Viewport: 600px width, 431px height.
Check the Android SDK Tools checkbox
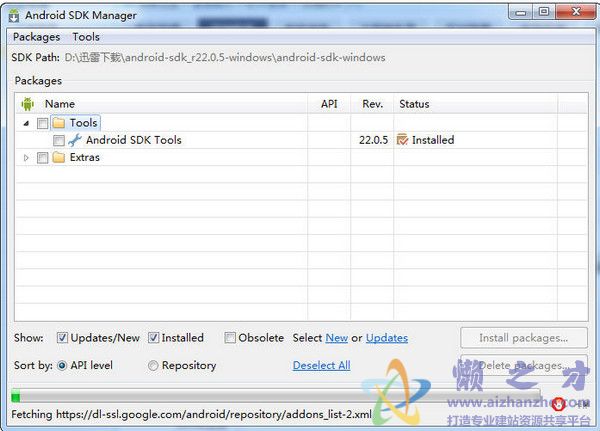coord(59,140)
